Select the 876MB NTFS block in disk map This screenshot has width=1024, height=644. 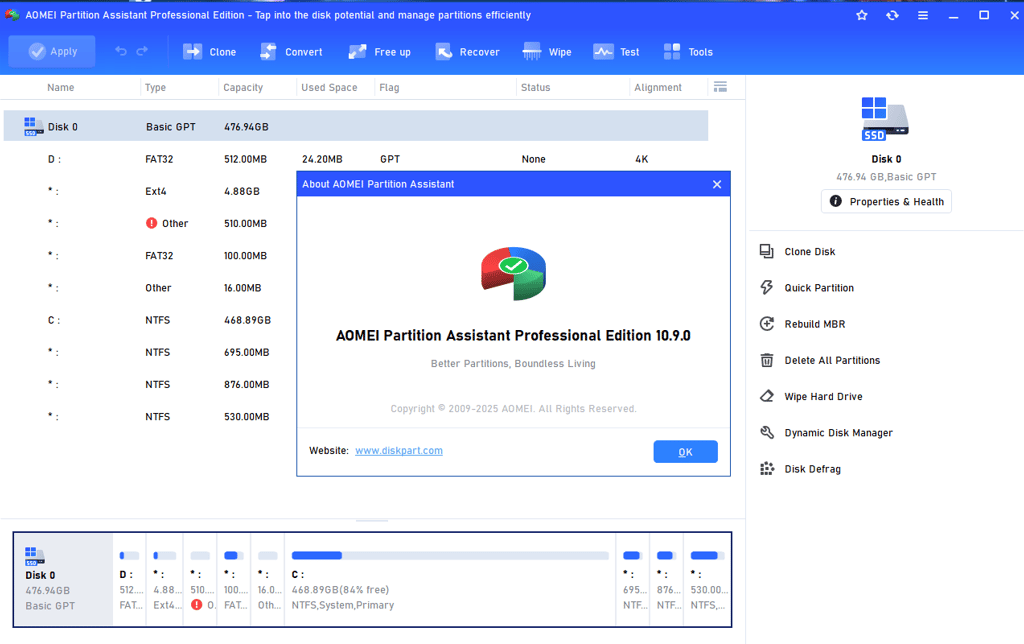[x=667, y=579]
